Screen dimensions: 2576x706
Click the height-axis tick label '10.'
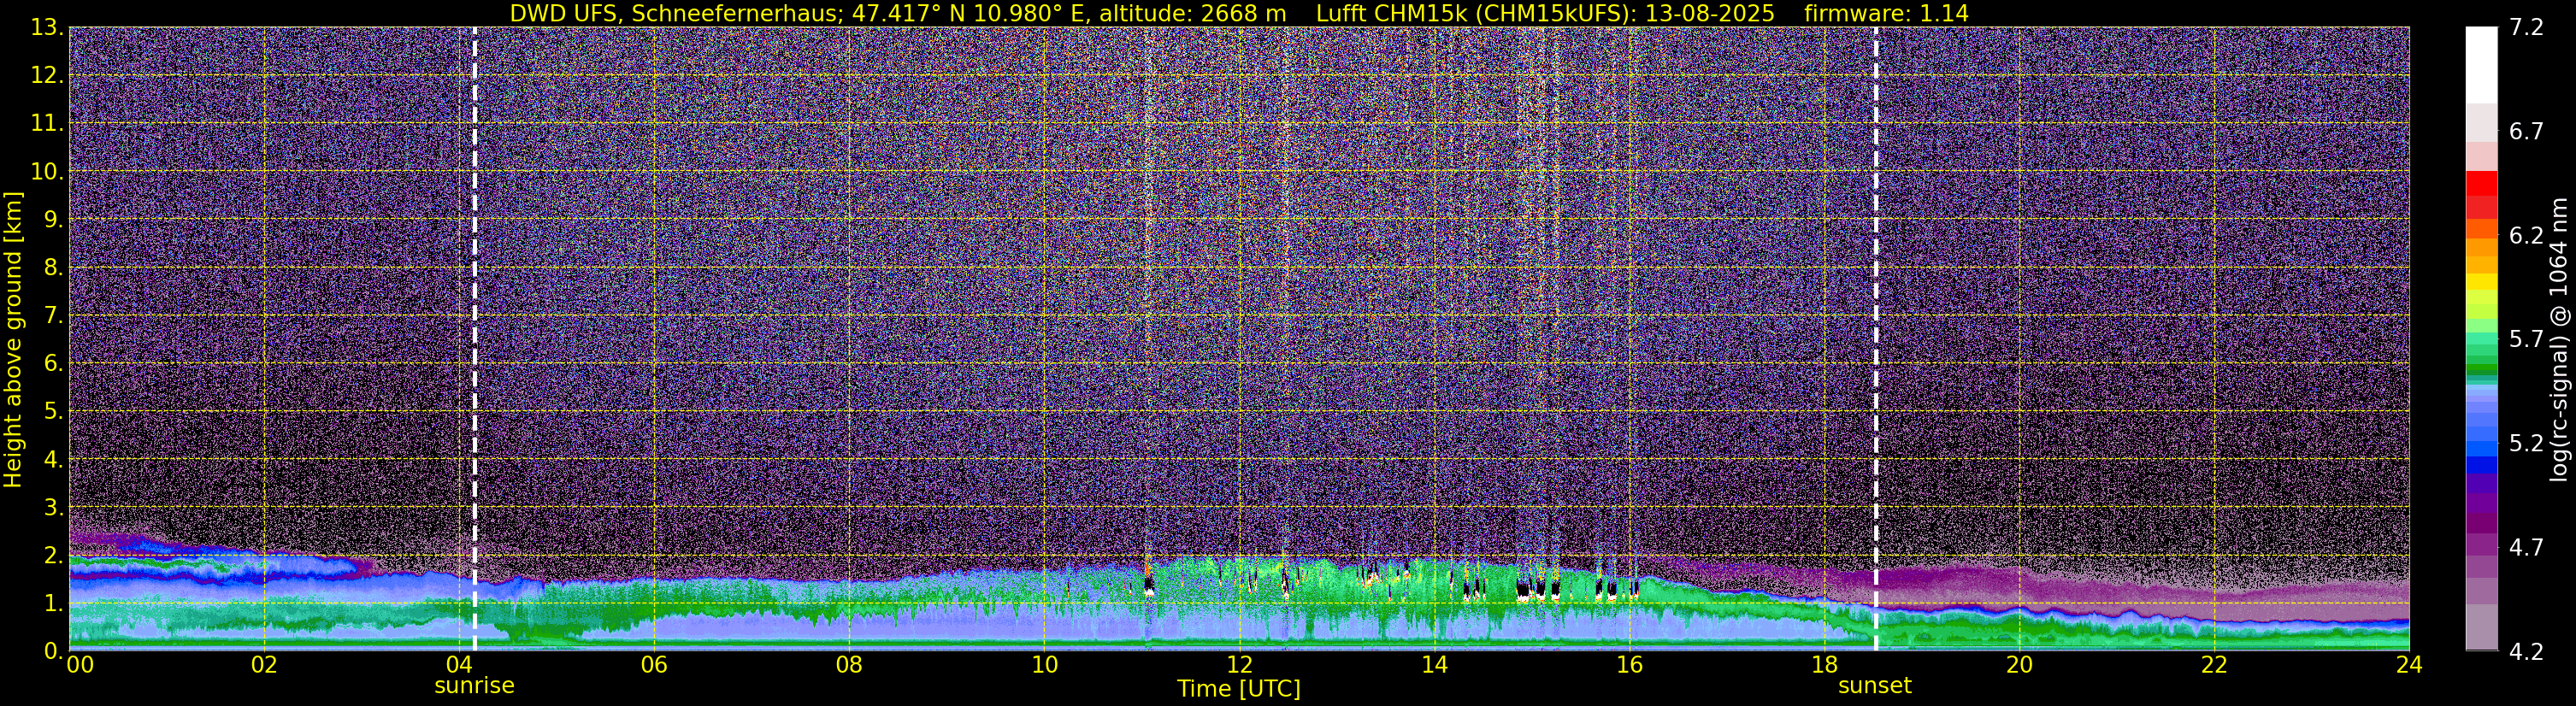(47, 171)
